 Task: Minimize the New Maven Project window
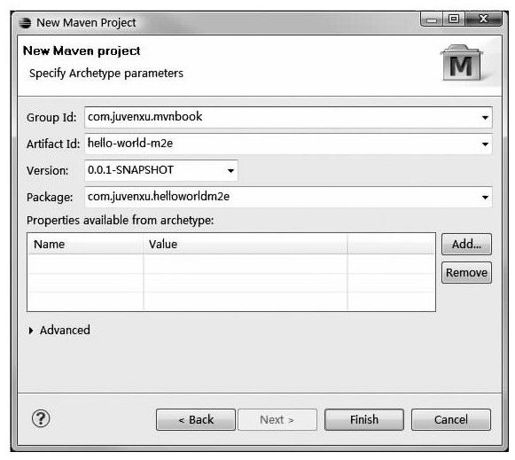[x=431, y=19]
